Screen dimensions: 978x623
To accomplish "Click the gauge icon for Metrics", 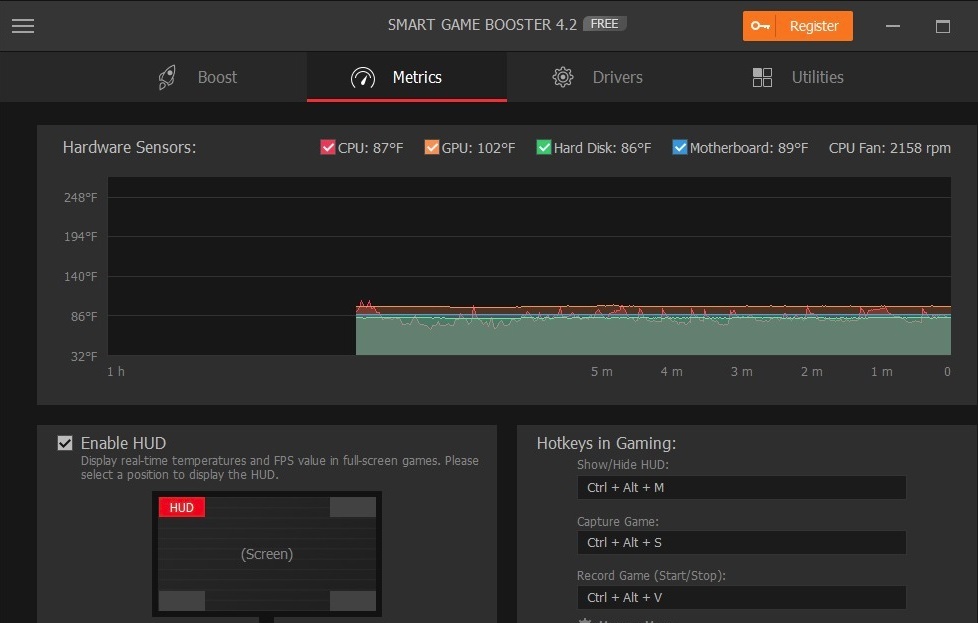I will [363, 78].
